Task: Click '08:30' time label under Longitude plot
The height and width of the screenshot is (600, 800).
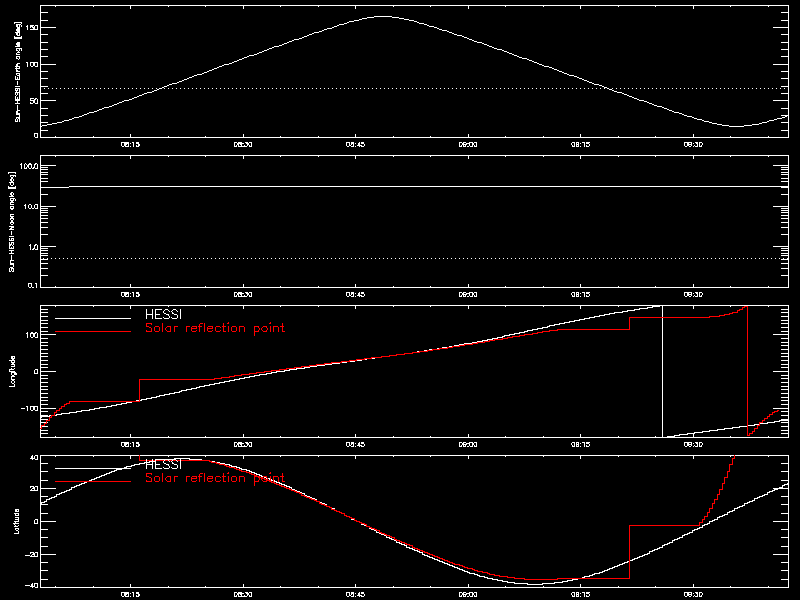Action: tap(243, 445)
